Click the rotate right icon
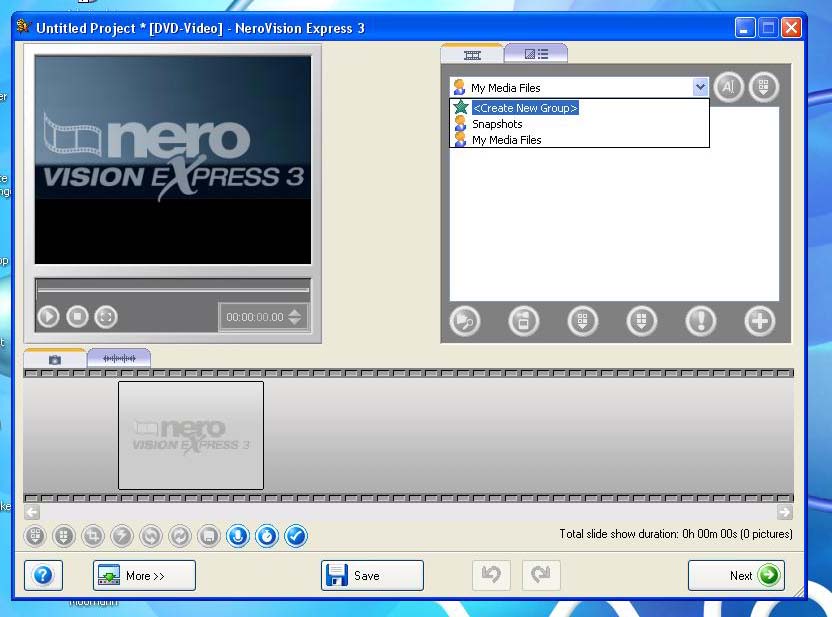The width and height of the screenshot is (832, 617). point(180,536)
